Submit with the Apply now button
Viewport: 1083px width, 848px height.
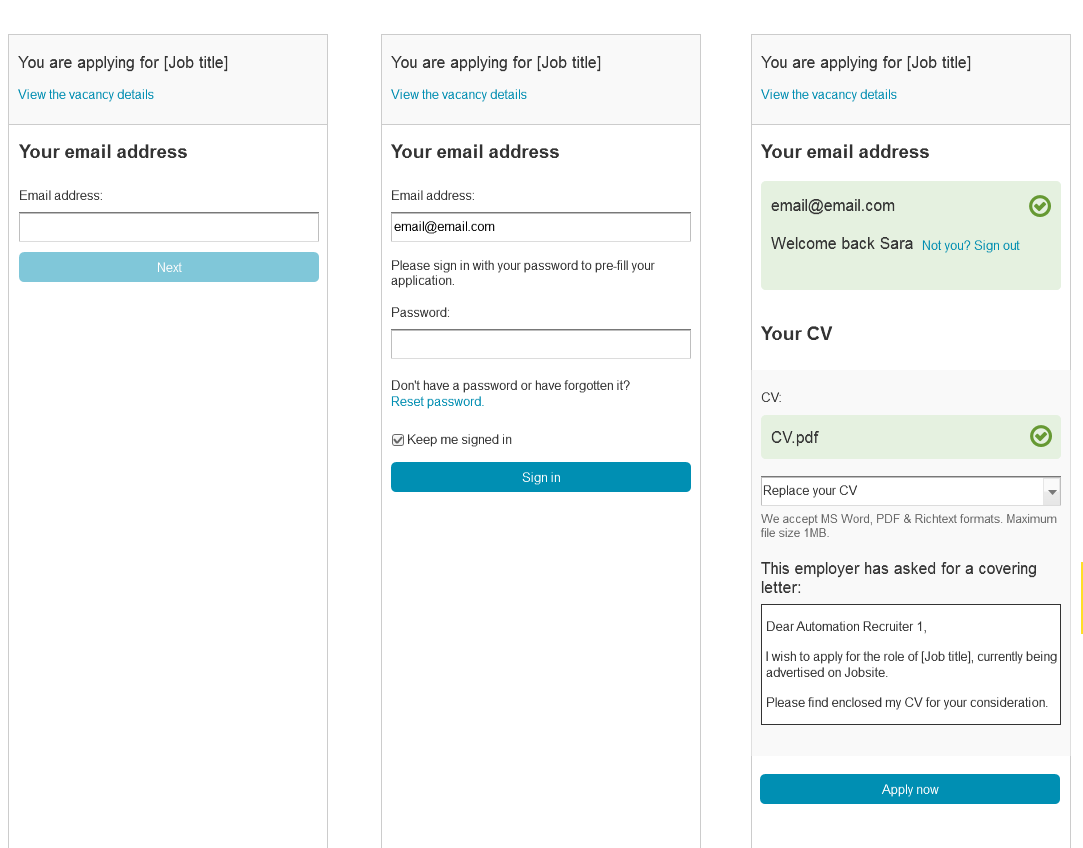(909, 789)
